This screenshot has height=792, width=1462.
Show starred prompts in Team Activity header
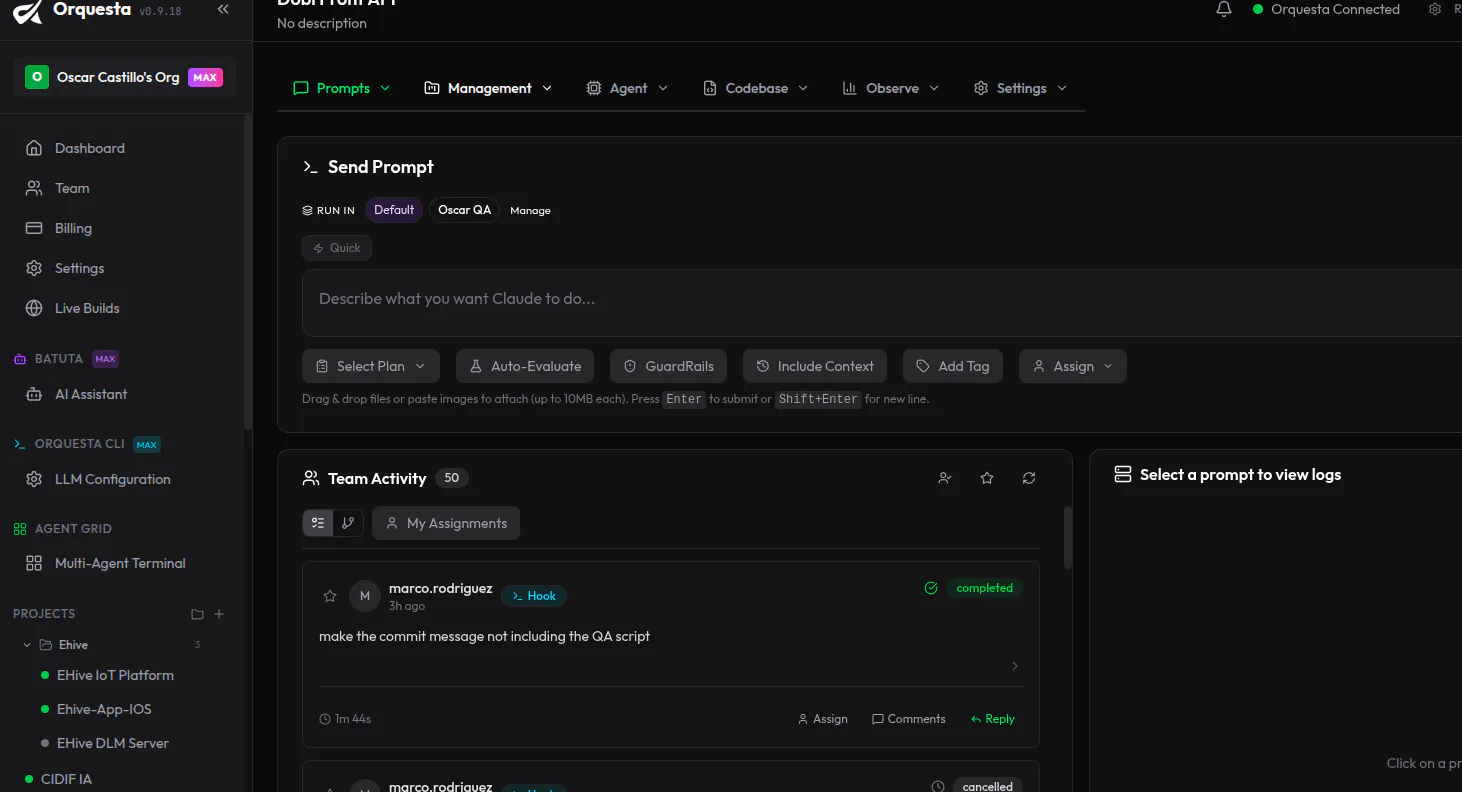pyautogui.click(x=987, y=478)
